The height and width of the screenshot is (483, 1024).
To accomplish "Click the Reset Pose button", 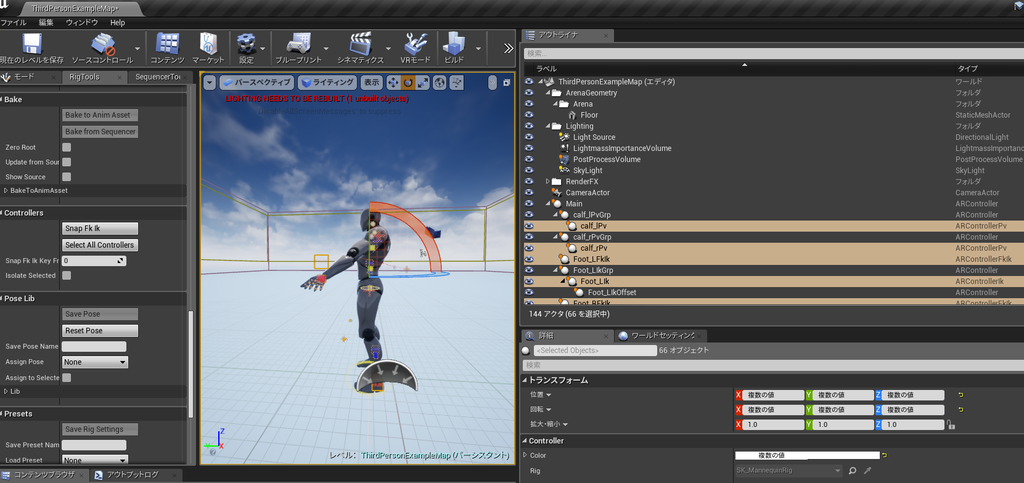I will click(x=100, y=331).
